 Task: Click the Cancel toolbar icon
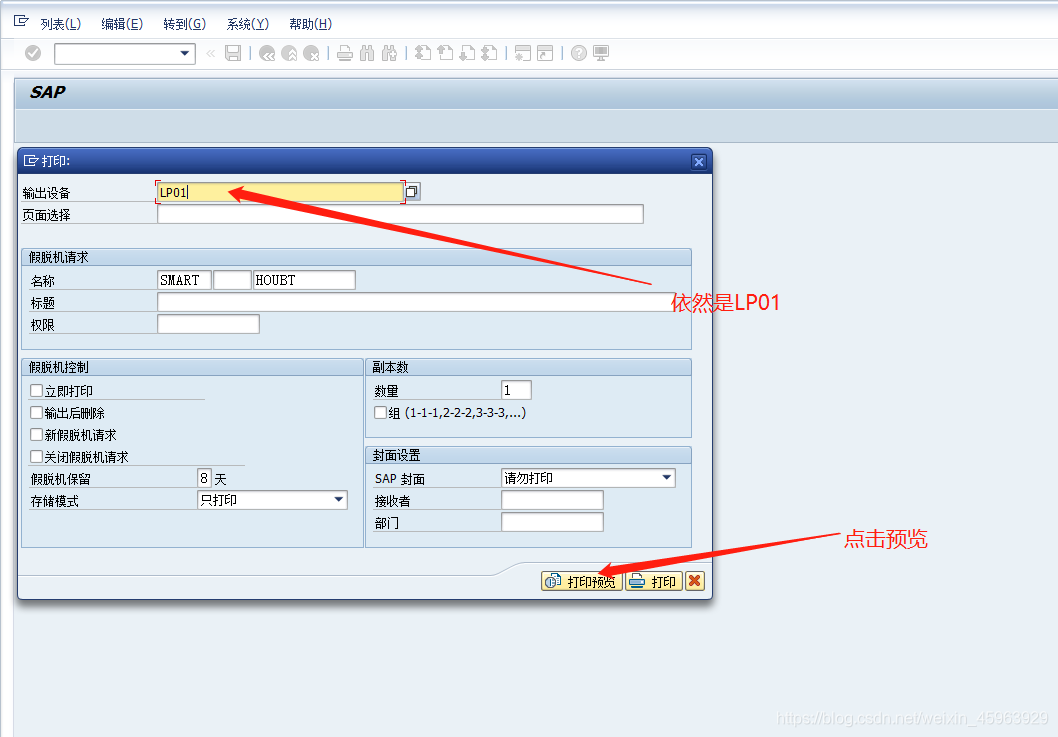click(x=311, y=53)
